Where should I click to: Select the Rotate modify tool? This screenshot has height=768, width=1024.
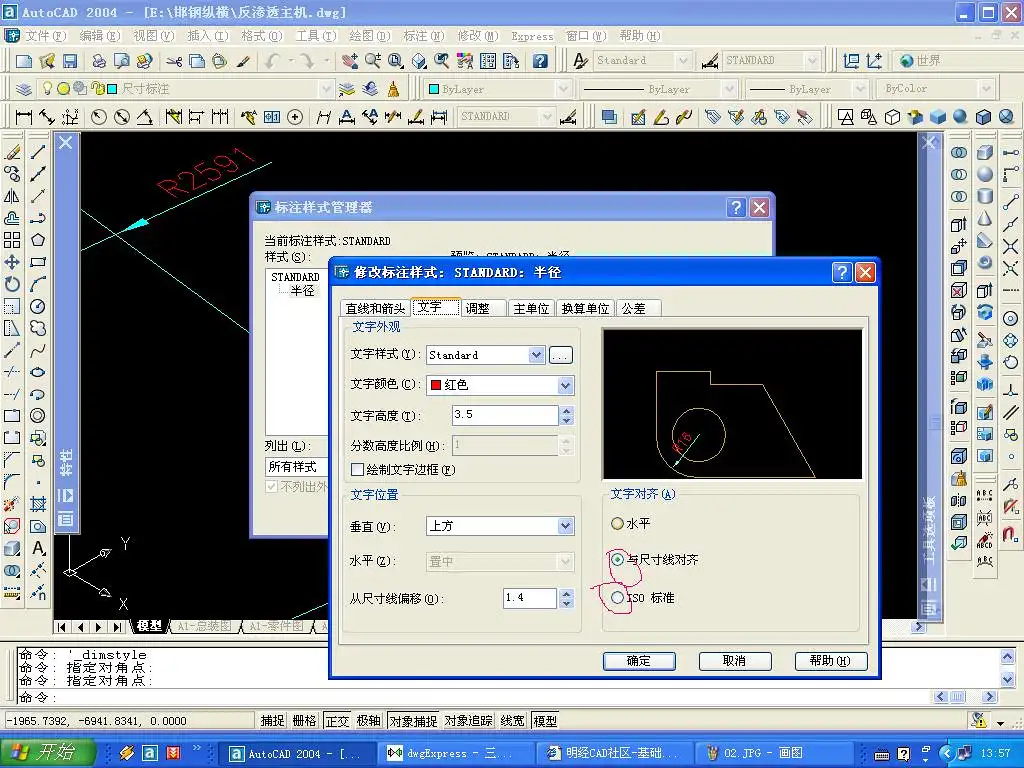pyautogui.click(x=12, y=284)
